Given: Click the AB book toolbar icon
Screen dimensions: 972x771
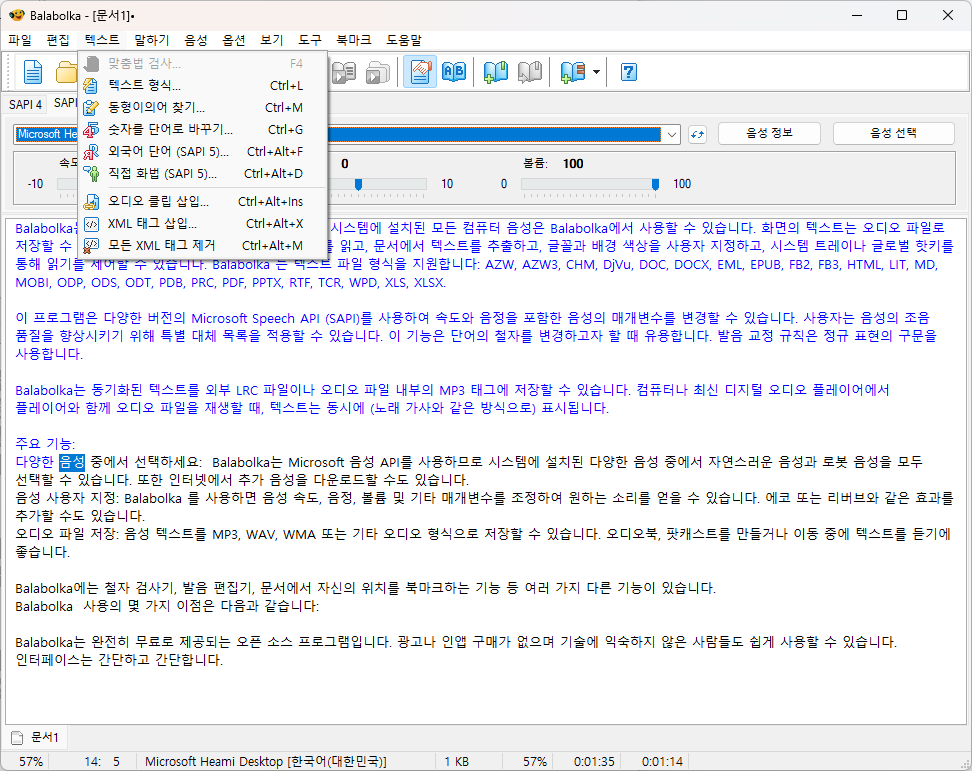Looking at the screenshot, I should coord(454,72).
